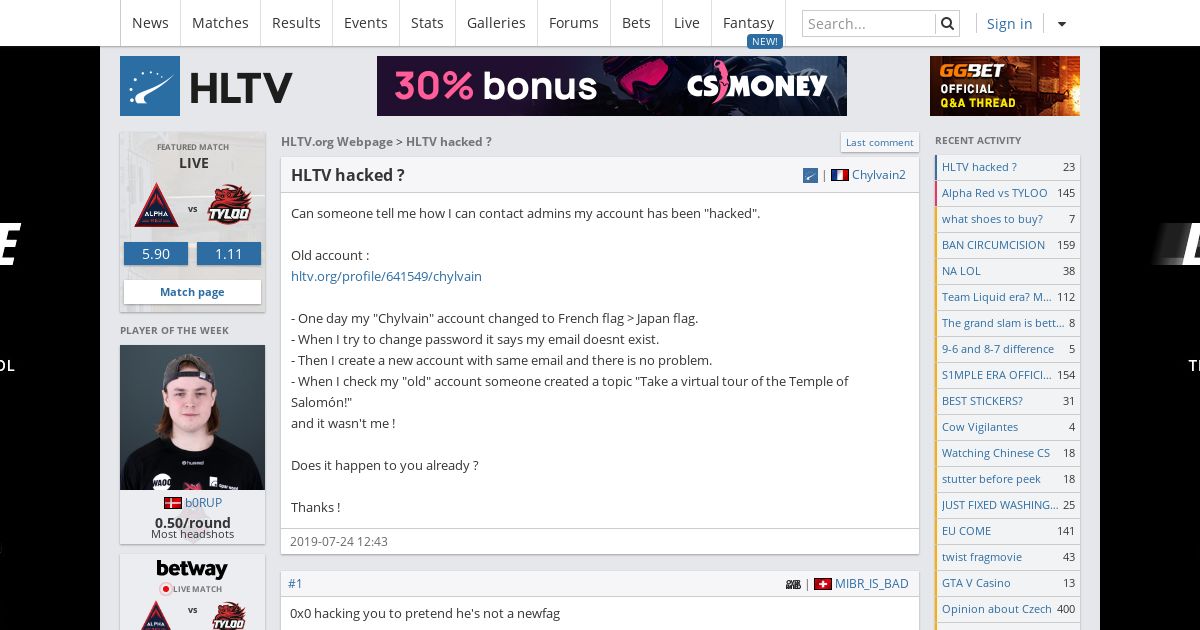Open the Match page link
1200x630 pixels.
(192, 292)
